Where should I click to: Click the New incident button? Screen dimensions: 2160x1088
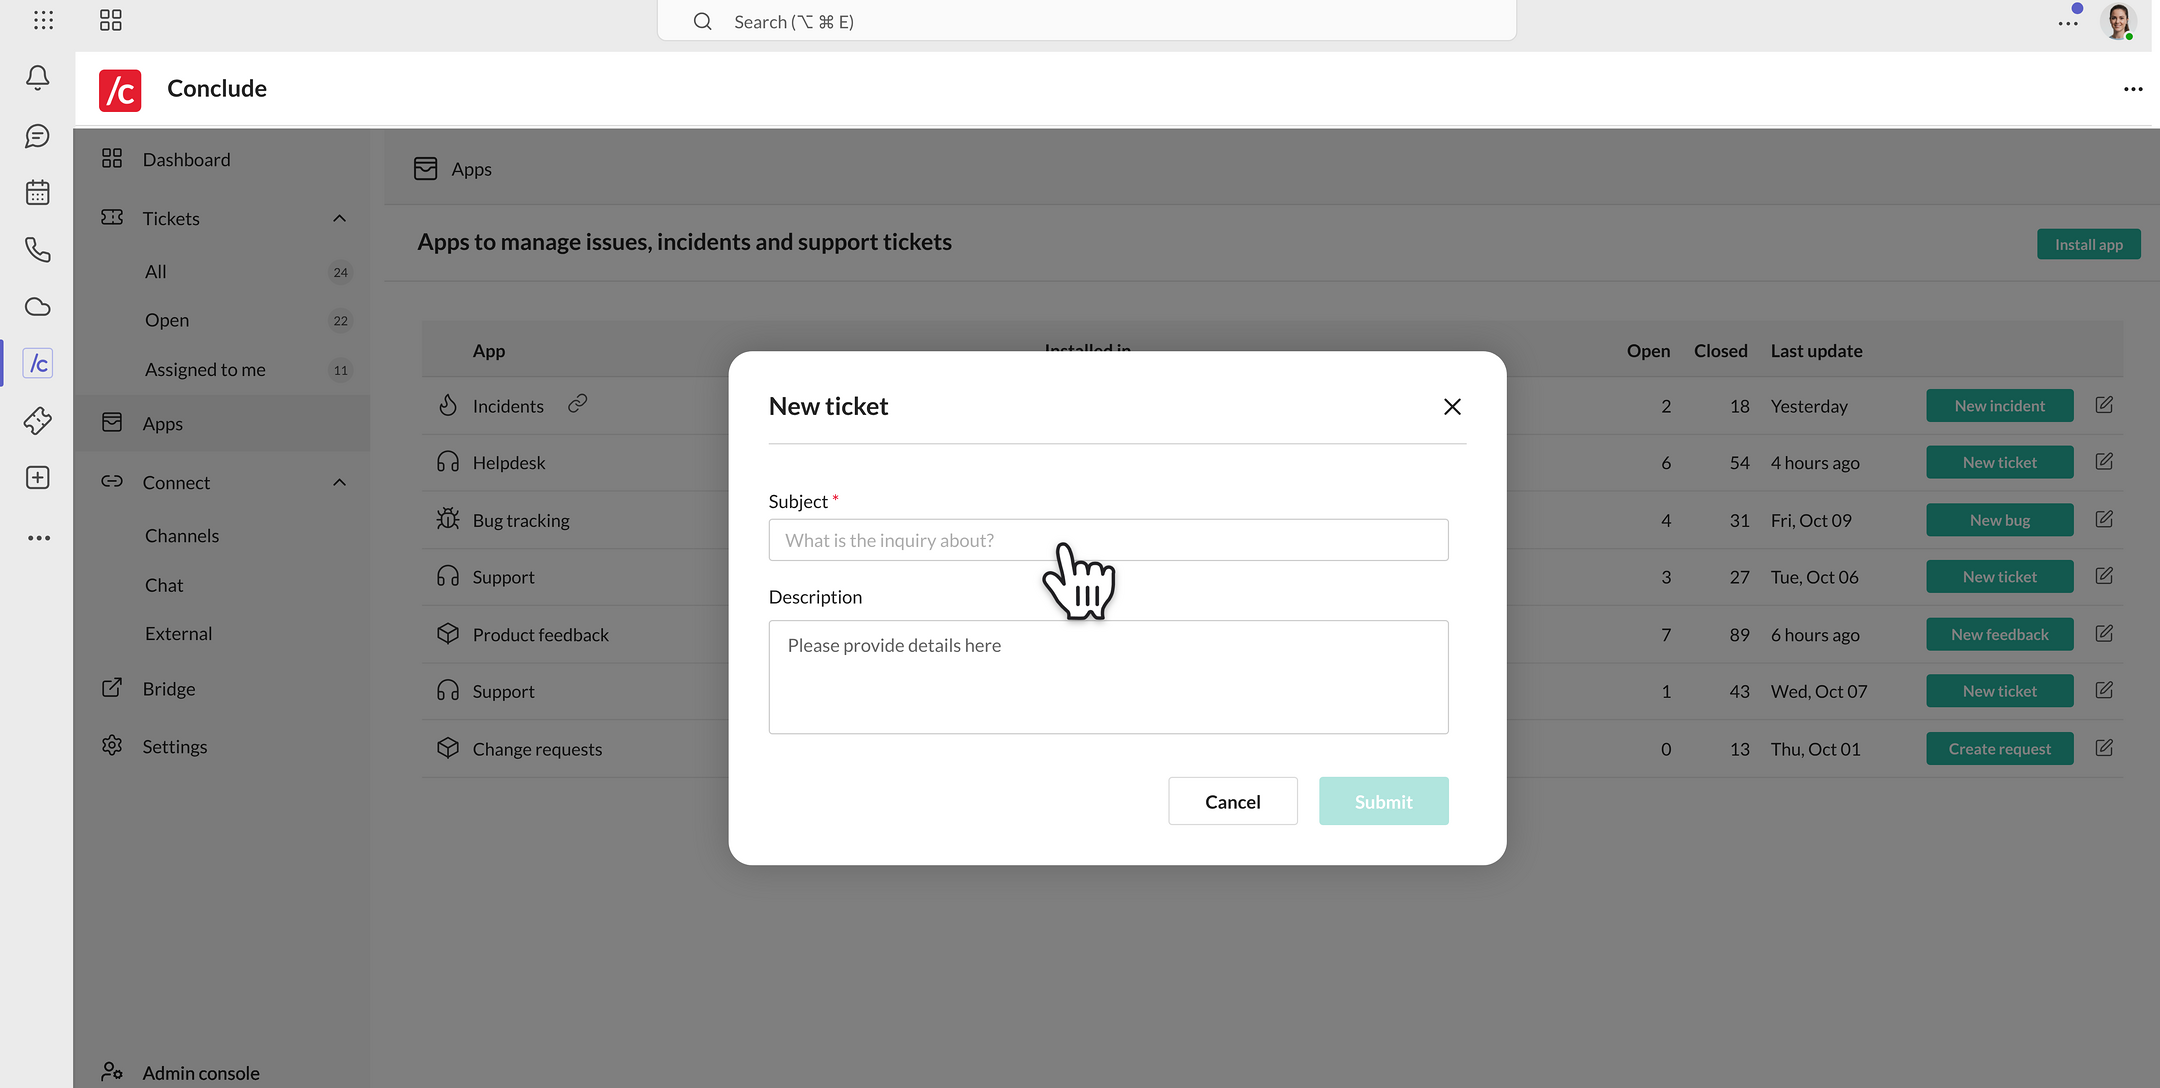[x=1999, y=406]
